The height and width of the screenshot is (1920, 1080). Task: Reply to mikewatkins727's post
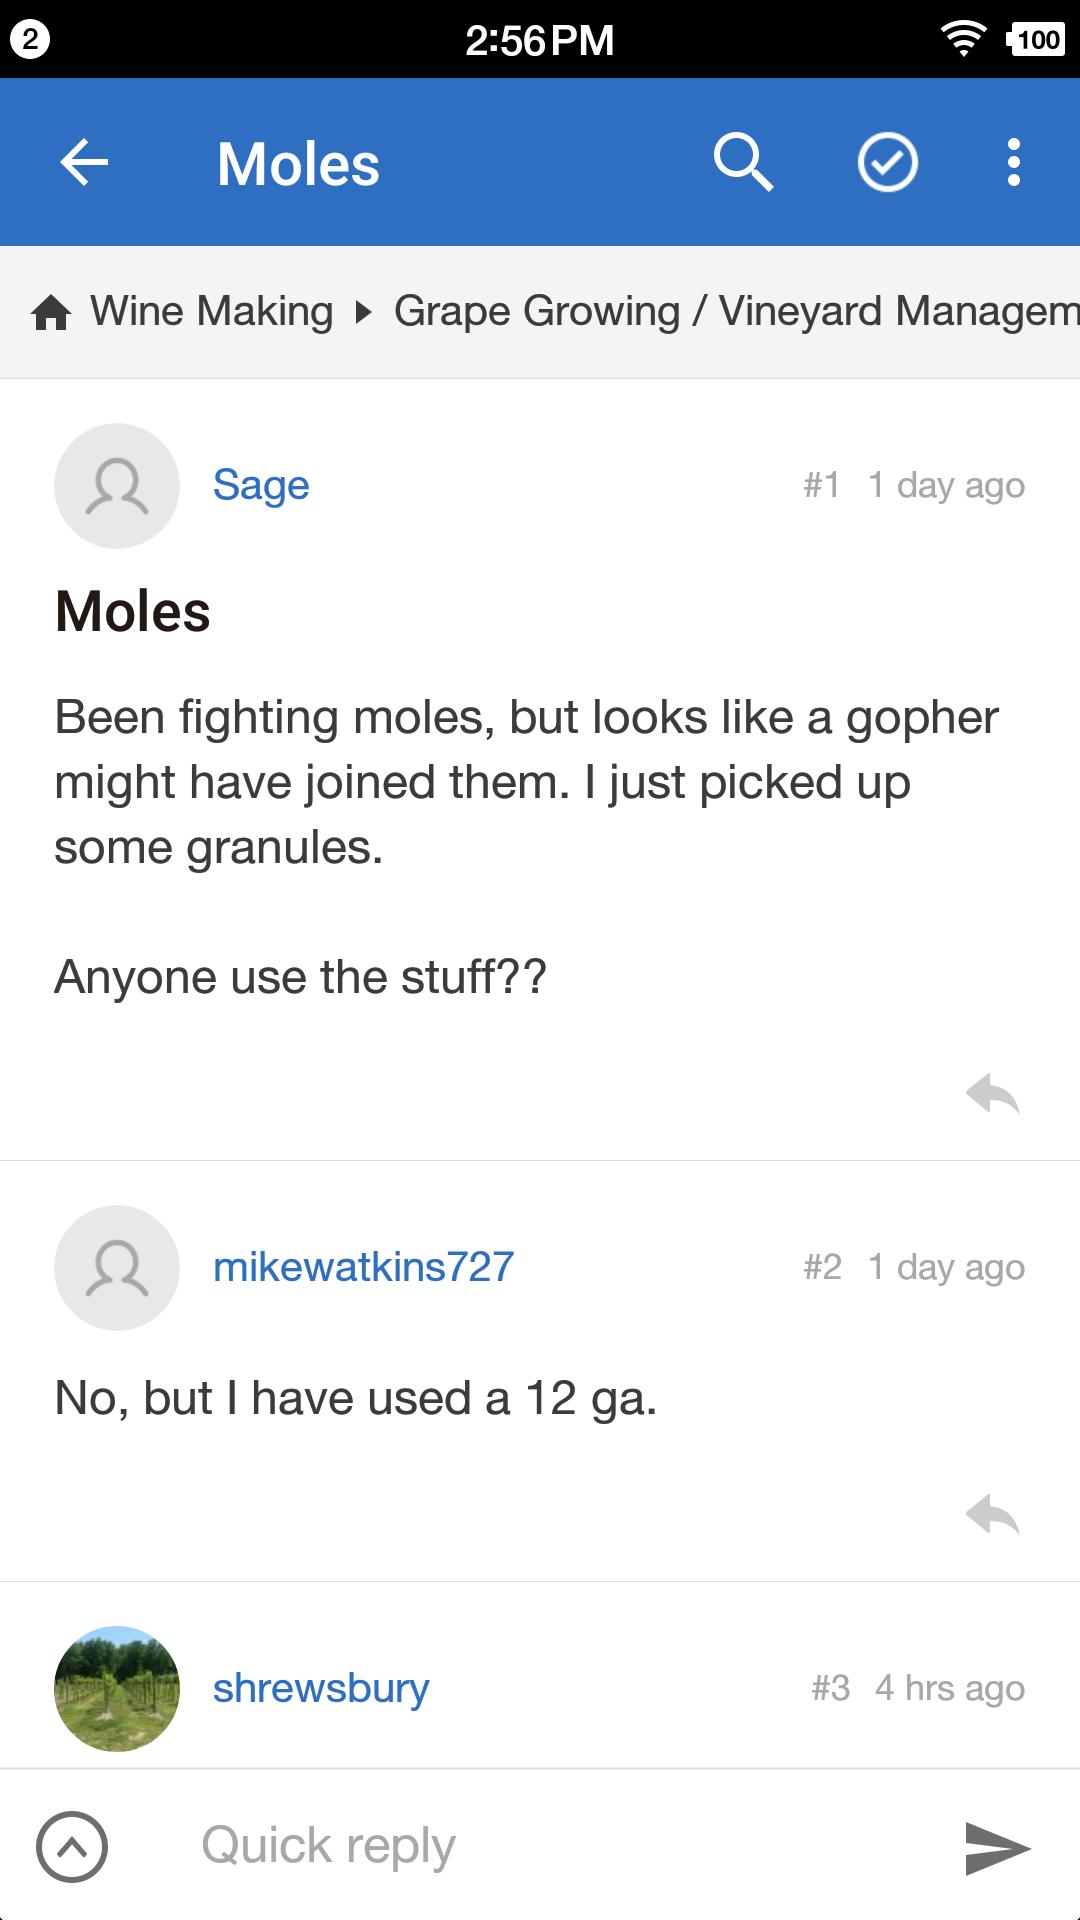pos(992,1514)
